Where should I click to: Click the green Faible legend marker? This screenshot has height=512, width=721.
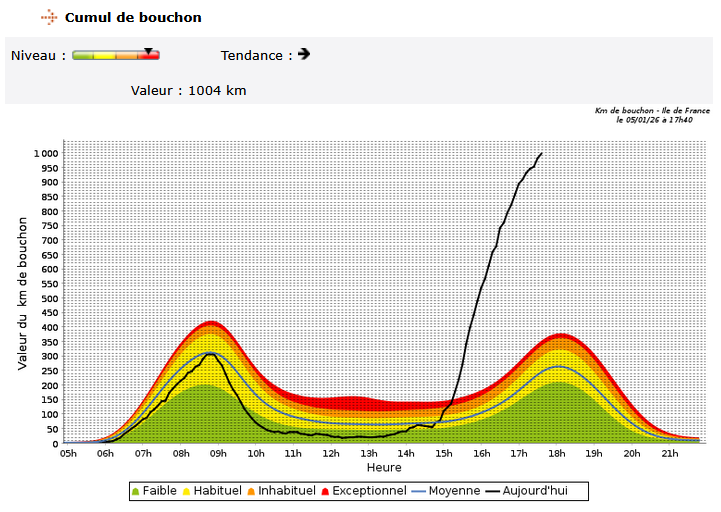click(136, 492)
